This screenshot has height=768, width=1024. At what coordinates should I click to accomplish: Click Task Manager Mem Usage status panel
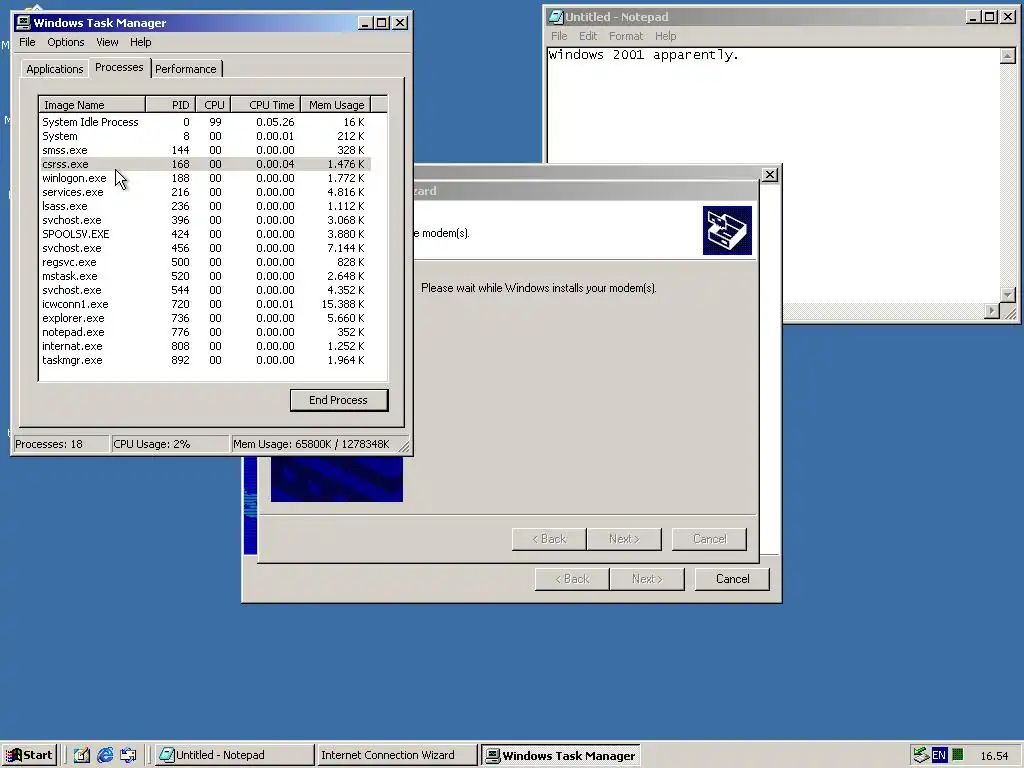tap(319, 444)
